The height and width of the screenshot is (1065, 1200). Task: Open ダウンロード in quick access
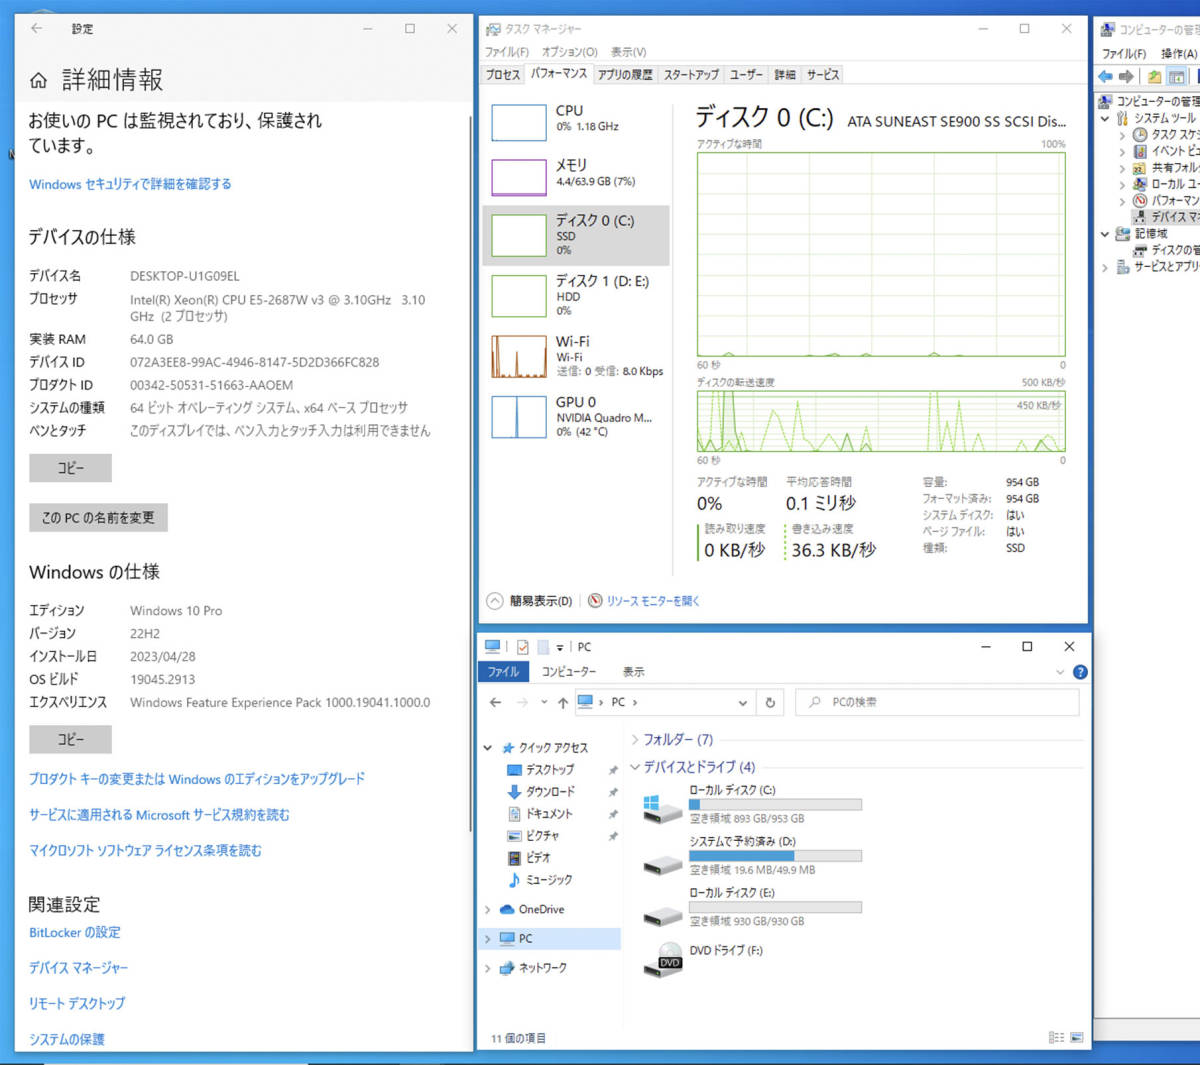[x=550, y=792]
